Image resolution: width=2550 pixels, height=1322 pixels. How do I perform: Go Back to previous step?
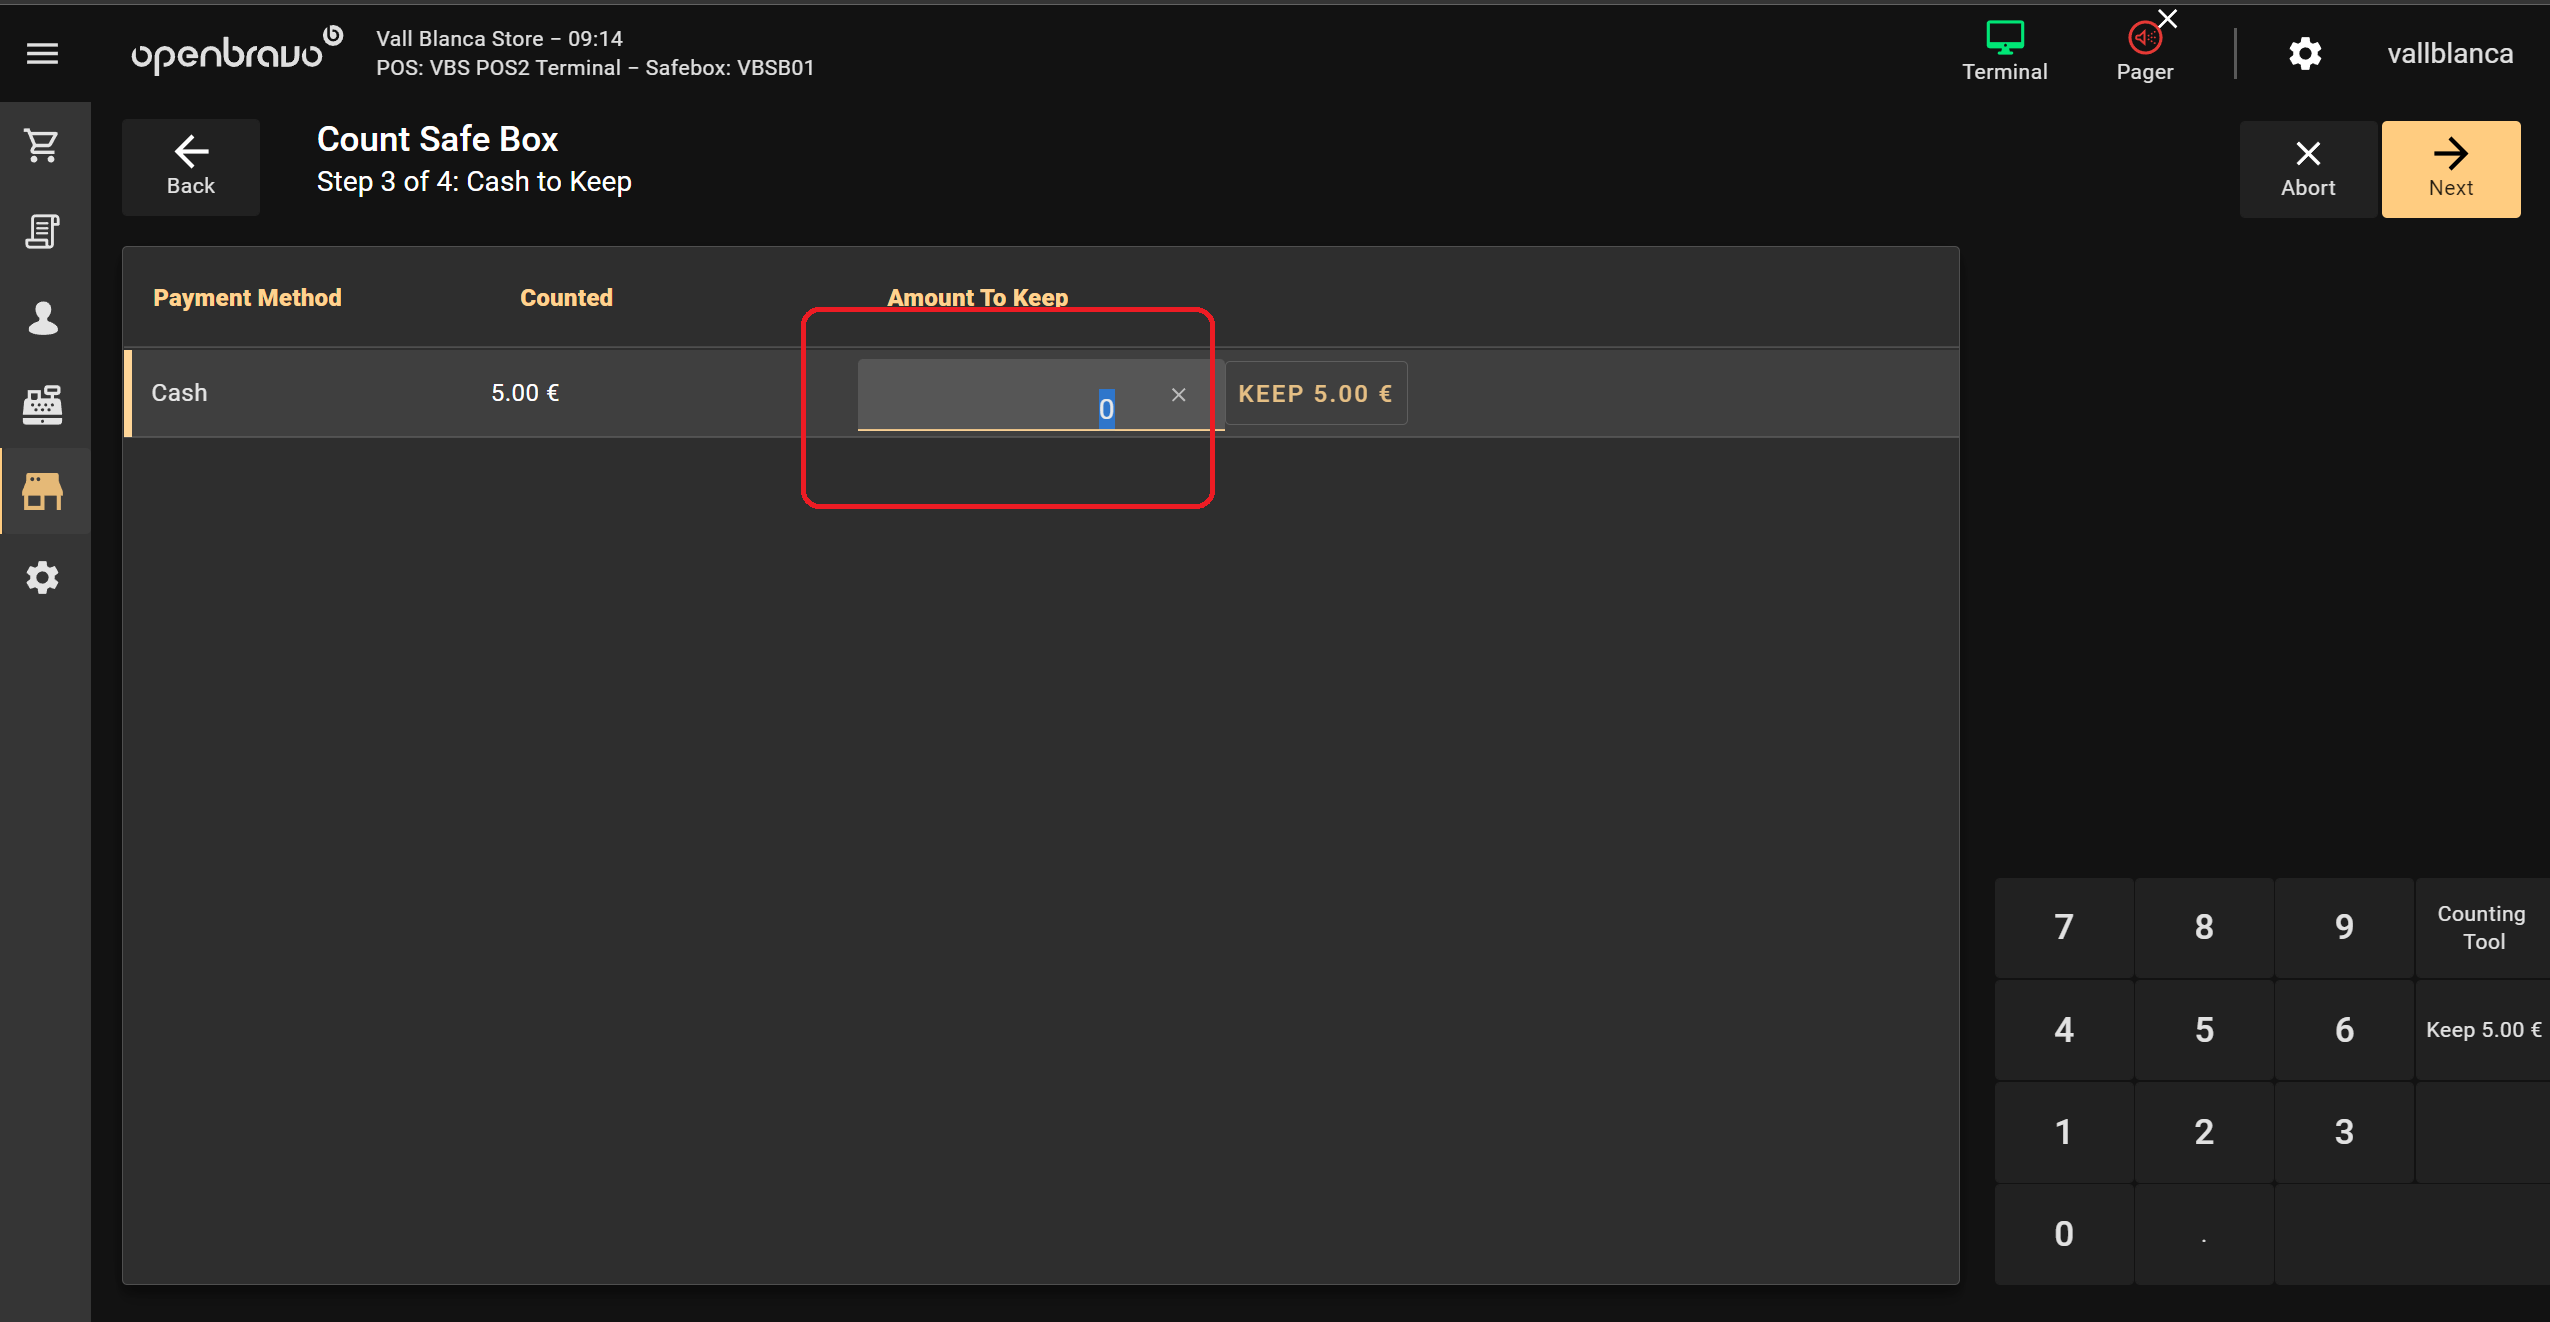click(190, 167)
